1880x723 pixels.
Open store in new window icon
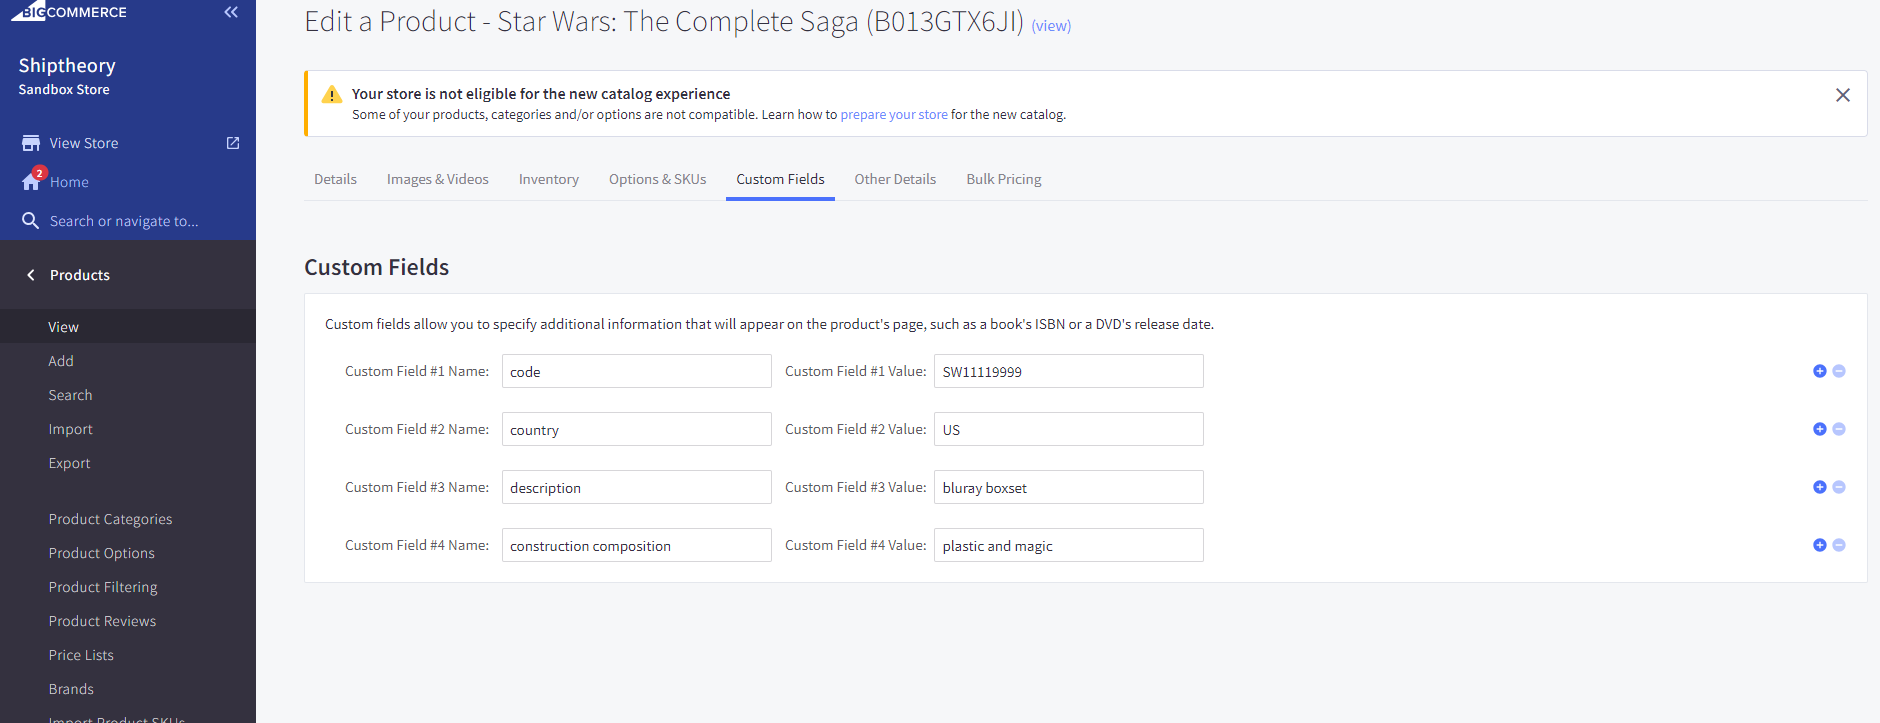pyautogui.click(x=233, y=143)
